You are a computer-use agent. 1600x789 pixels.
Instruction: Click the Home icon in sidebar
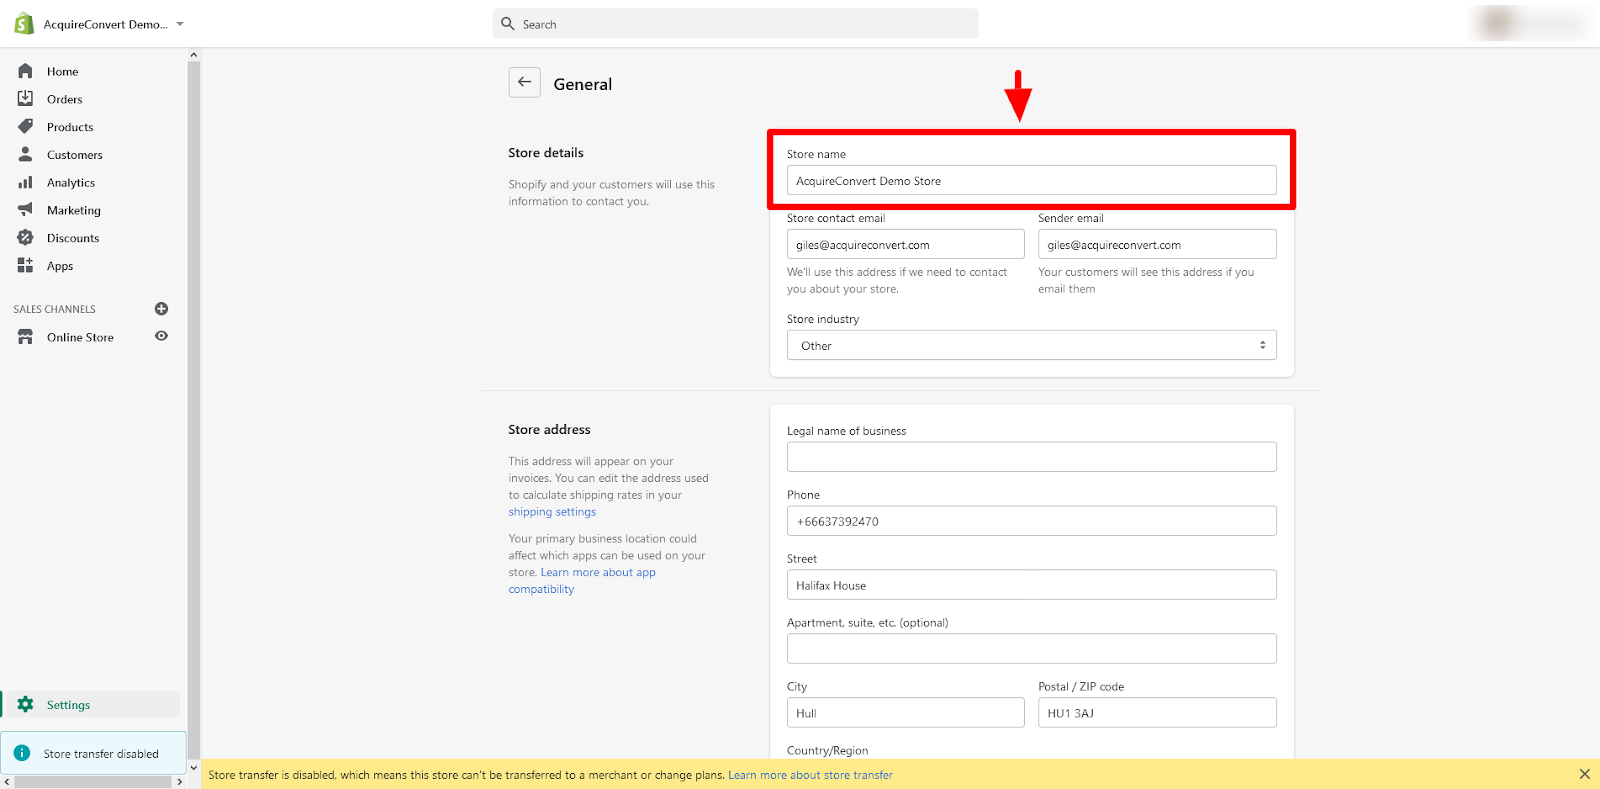click(x=26, y=71)
